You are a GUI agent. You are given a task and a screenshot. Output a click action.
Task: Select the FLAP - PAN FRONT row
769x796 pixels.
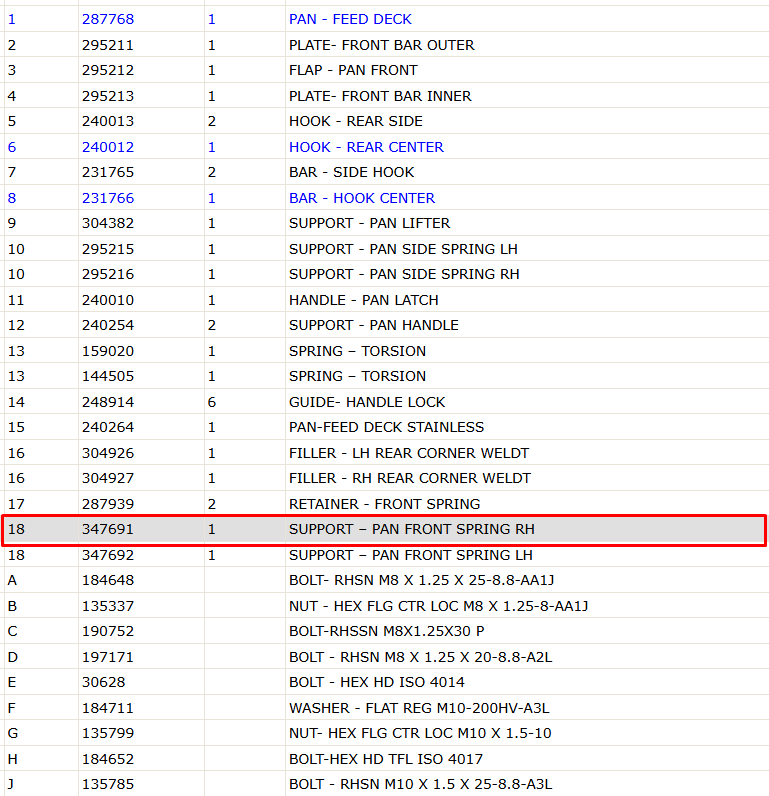[x=384, y=70]
